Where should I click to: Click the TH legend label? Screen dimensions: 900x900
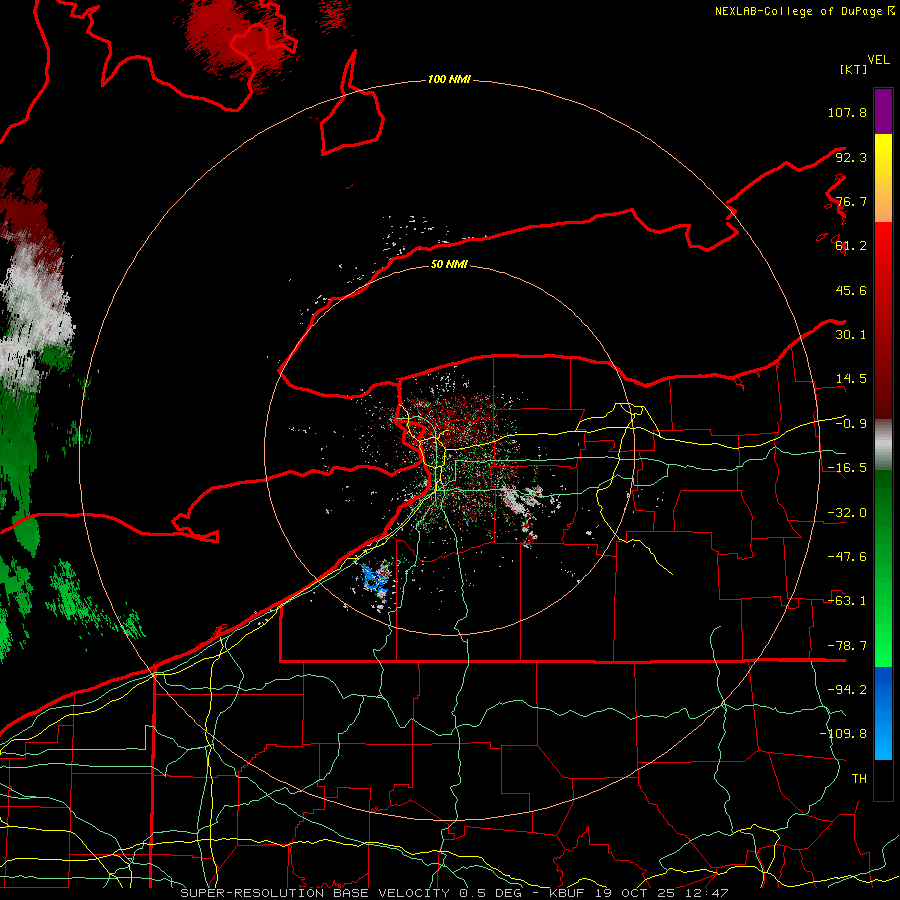pyautogui.click(x=859, y=779)
